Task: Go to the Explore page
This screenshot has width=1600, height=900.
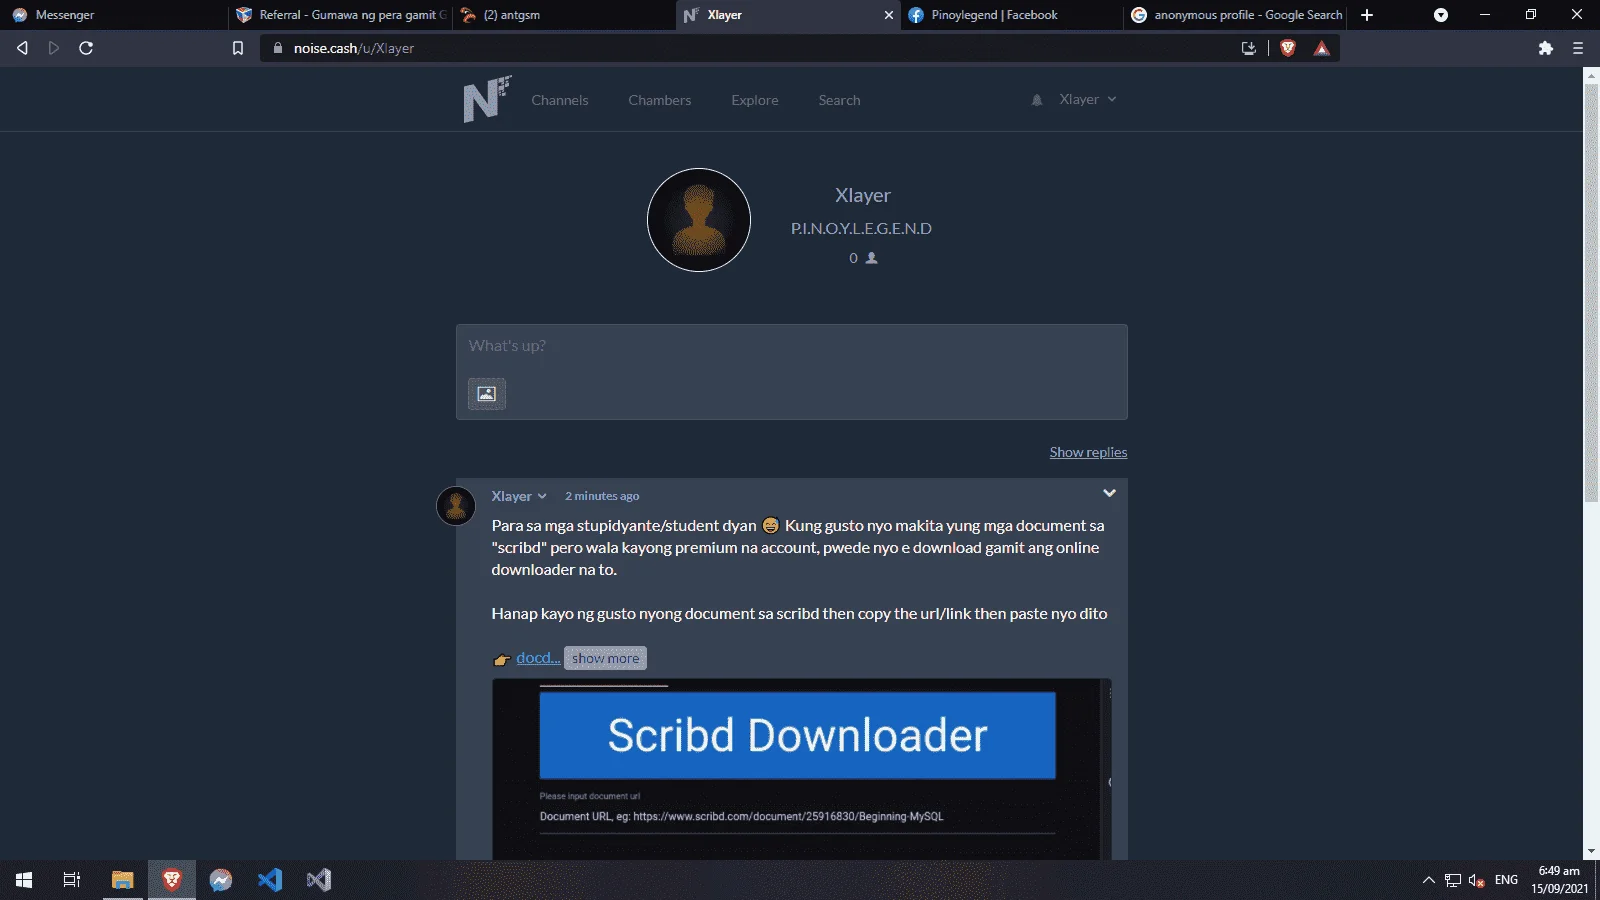Action: coord(755,100)
